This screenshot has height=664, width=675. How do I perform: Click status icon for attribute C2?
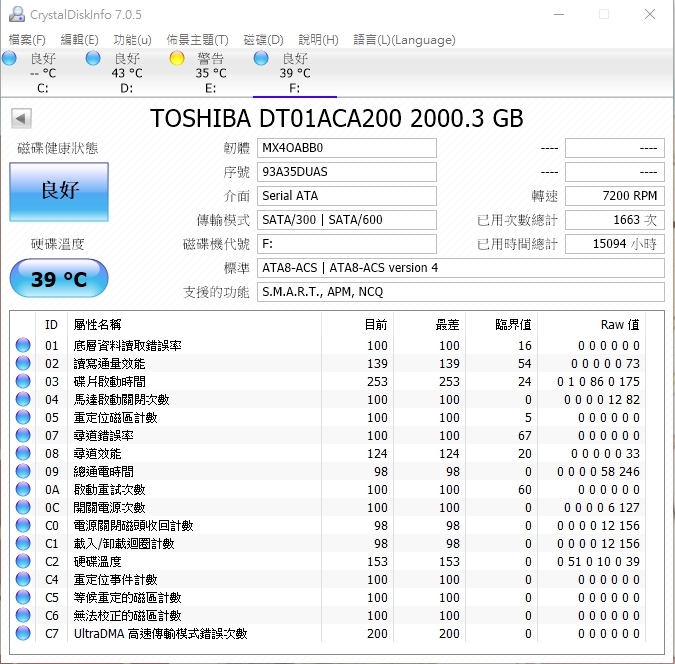tap(23, 562)
